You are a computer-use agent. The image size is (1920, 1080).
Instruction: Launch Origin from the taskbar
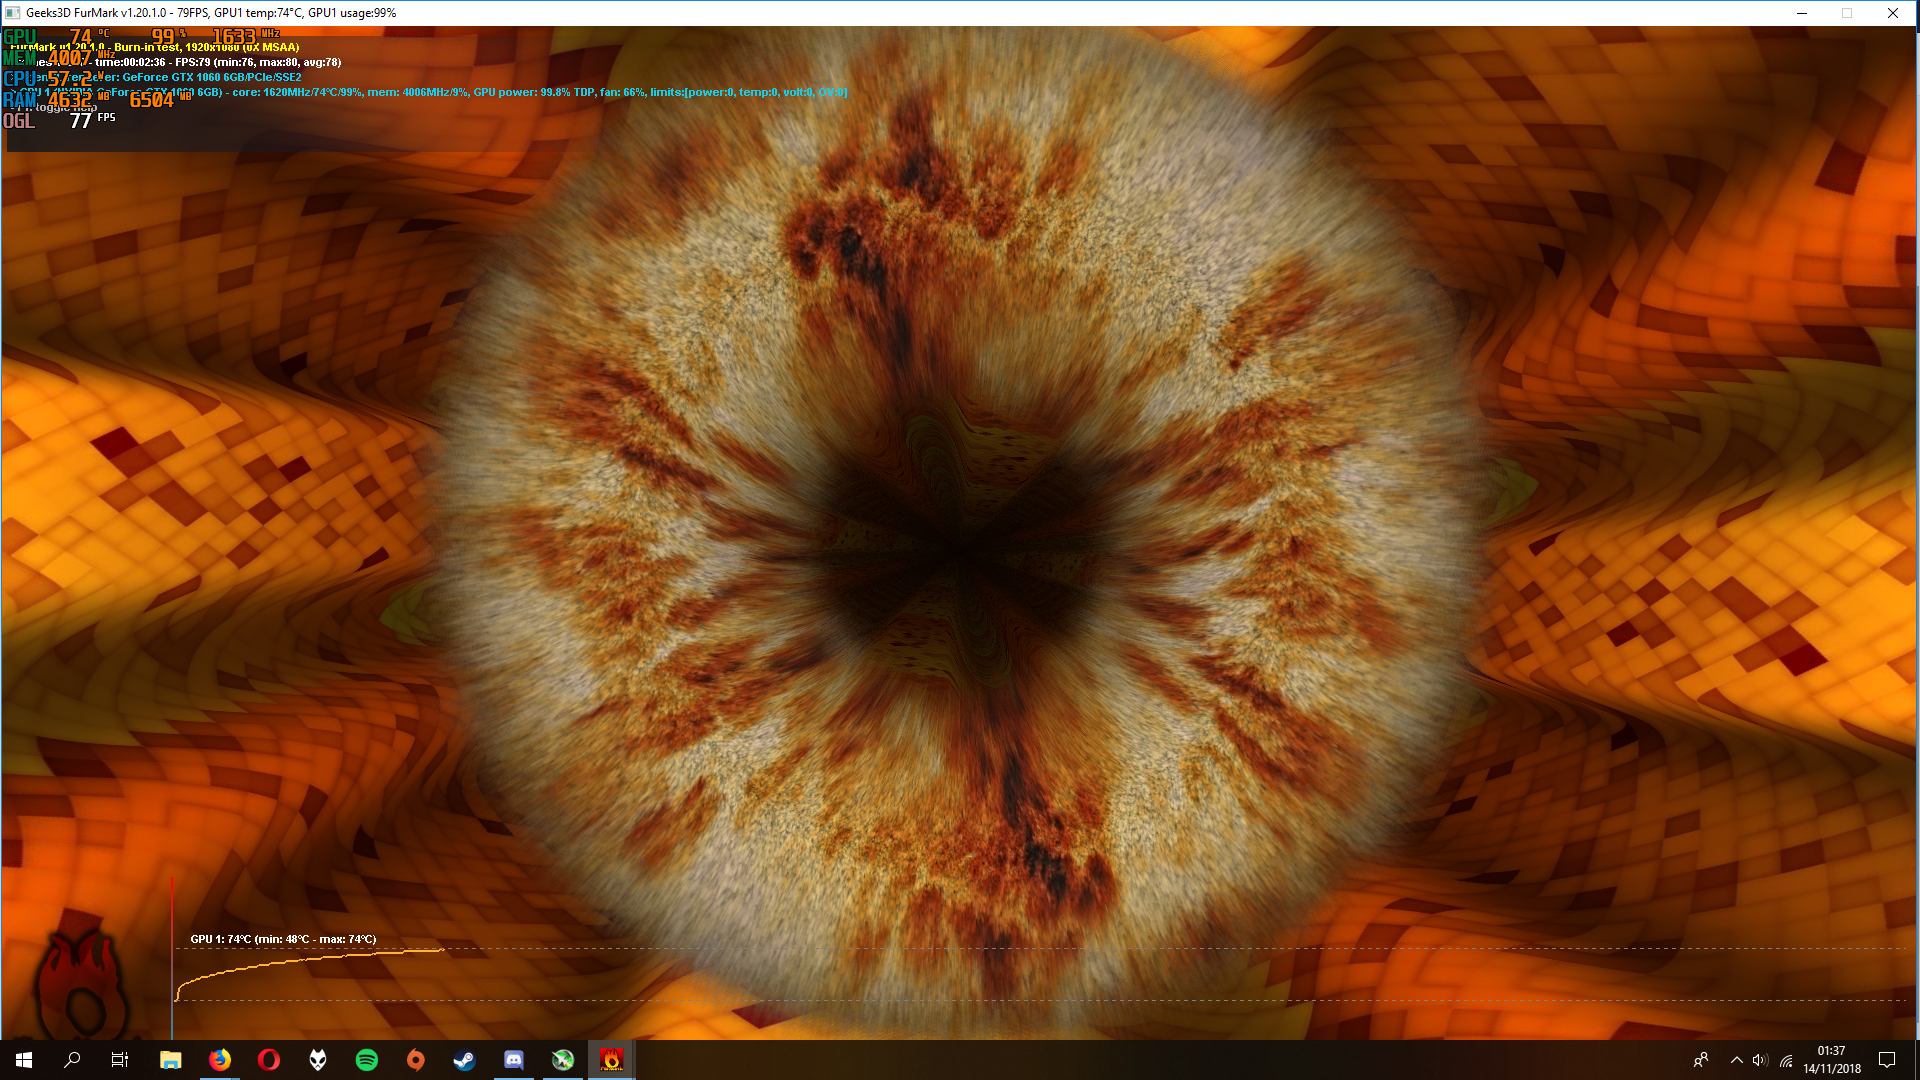[x=415, y=1060]
